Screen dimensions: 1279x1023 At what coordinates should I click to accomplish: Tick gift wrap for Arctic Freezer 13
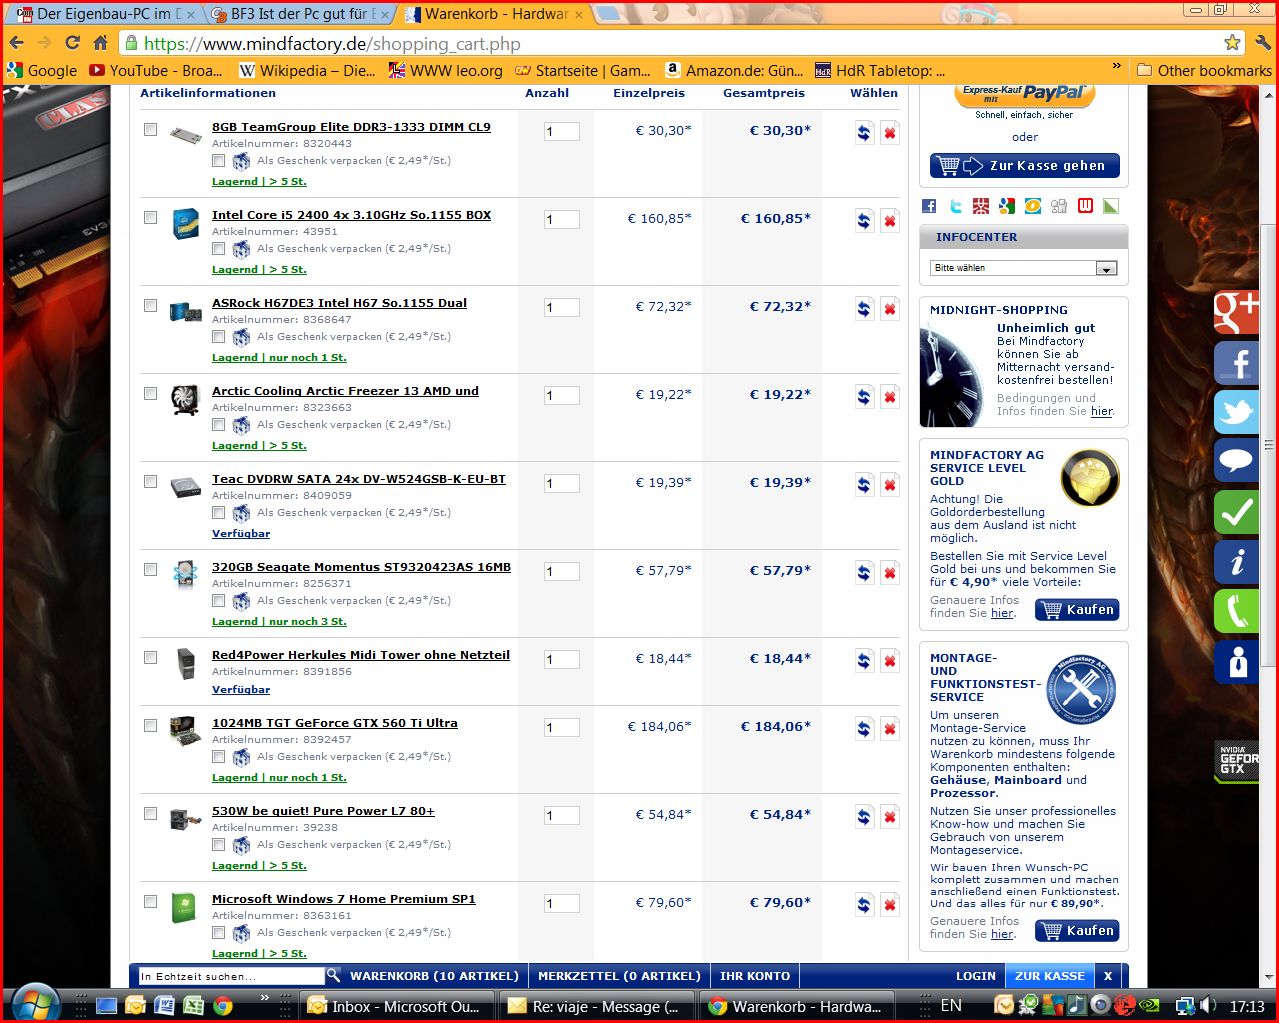pyautogui.click(x=218, y=424)
